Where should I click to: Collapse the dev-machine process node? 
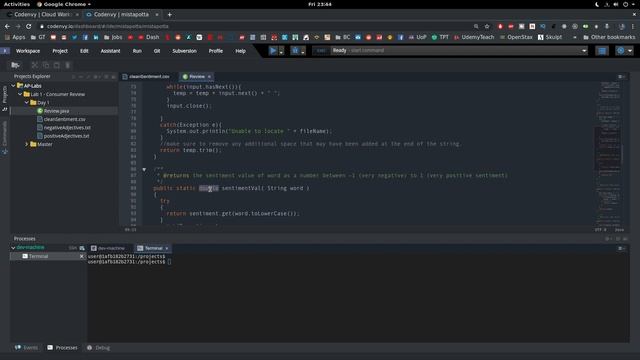[13, 248]
